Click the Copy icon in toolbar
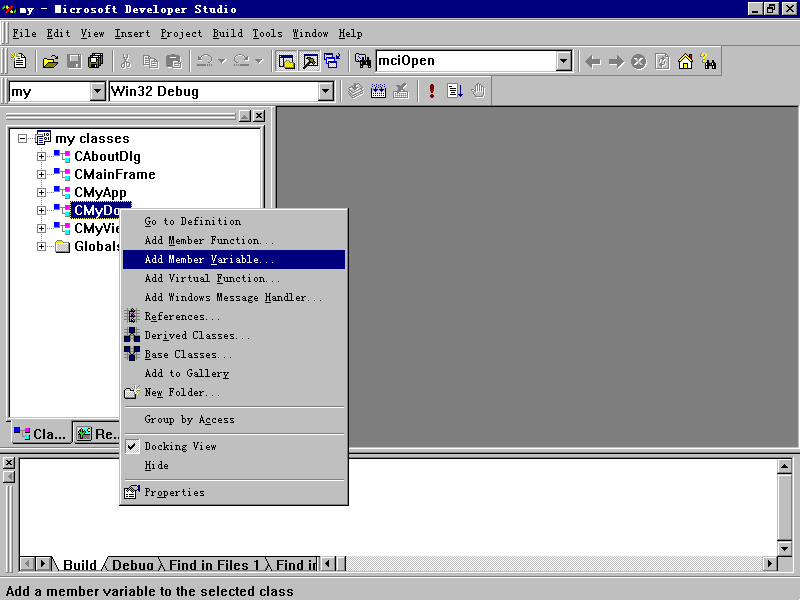The width and height of the screenshot is (800, 600). coord(150,61)
